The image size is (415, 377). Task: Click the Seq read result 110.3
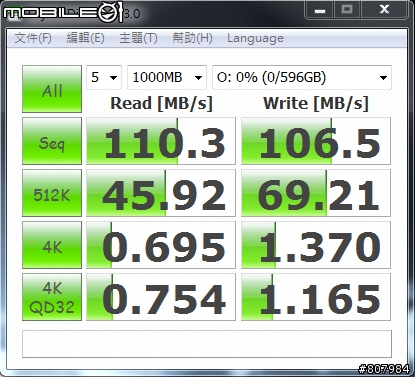click(x=161, y=141)
